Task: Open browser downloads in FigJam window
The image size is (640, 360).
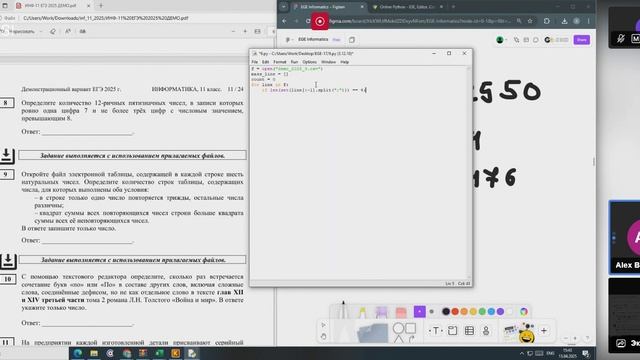Action: (x=564, y=21)
